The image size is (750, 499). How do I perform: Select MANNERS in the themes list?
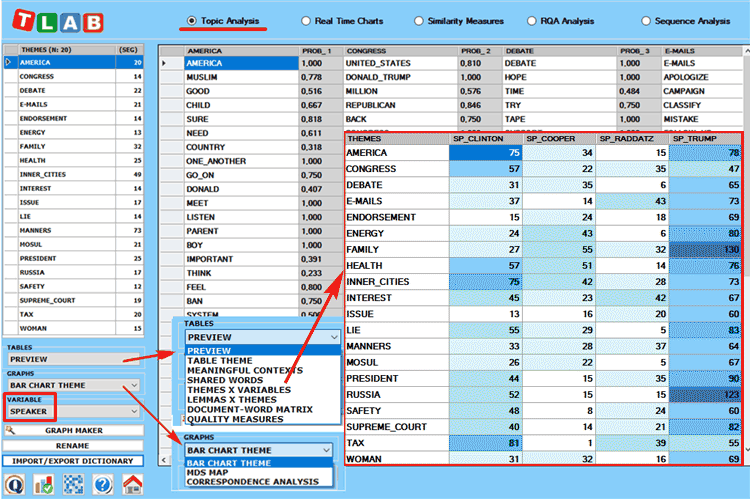click(67, 230)
